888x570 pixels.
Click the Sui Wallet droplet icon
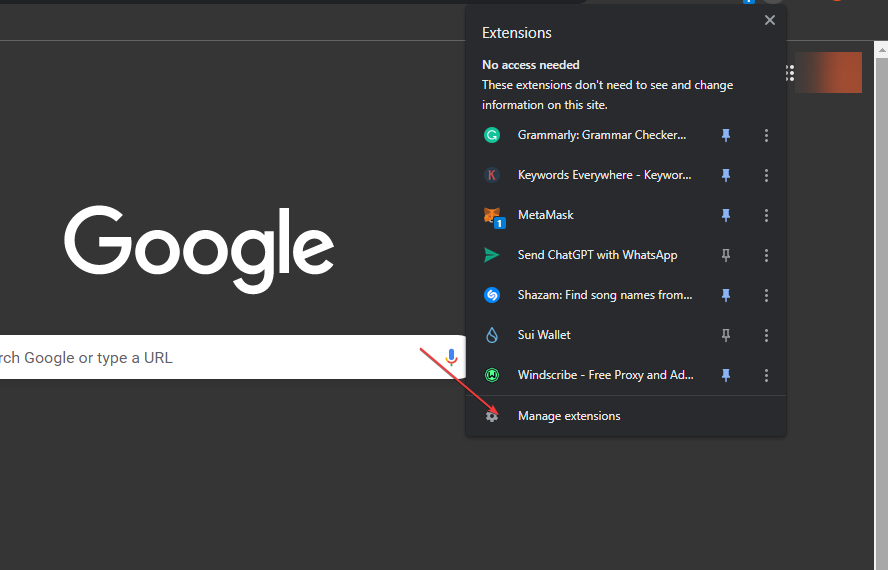pos(492,335)
